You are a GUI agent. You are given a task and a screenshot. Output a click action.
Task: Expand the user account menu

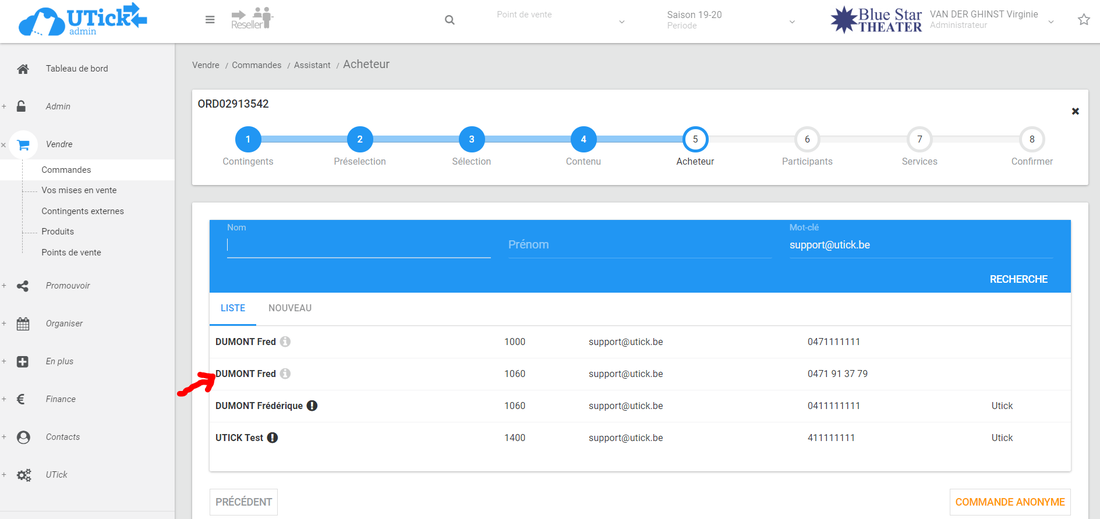tap(1051, 21)
